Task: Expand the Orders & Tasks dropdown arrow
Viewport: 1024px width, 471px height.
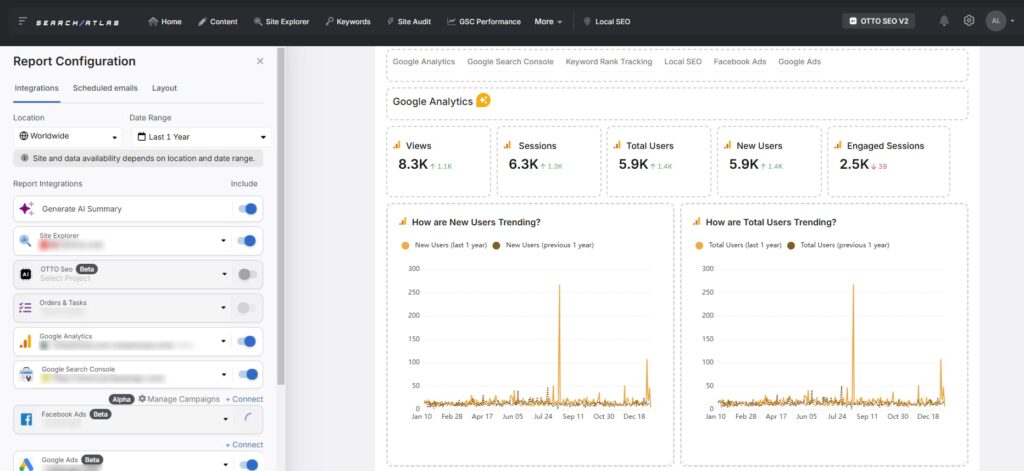Action: click(x=224, y=308)
